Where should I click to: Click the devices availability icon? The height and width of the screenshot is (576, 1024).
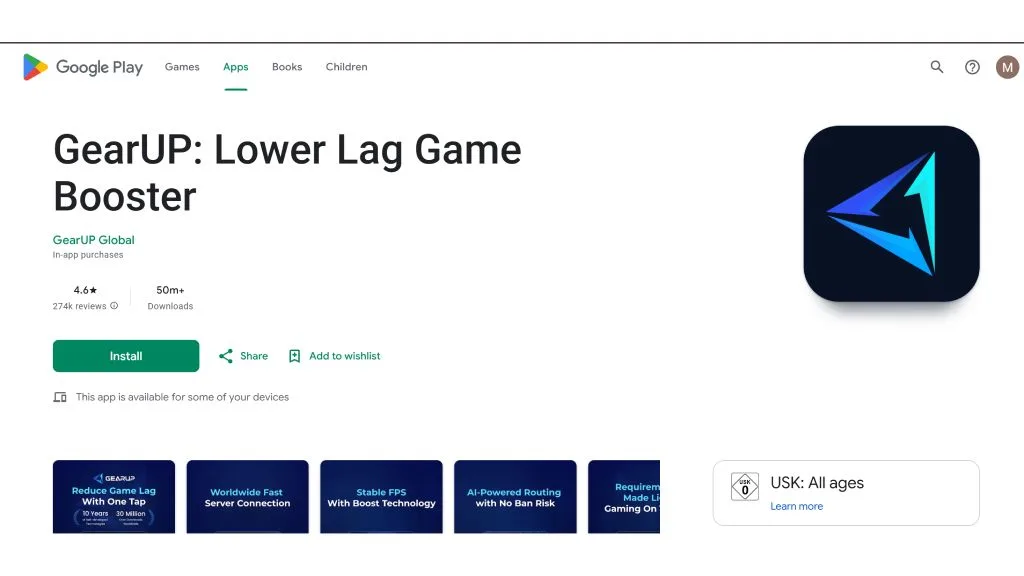(60, 397)
